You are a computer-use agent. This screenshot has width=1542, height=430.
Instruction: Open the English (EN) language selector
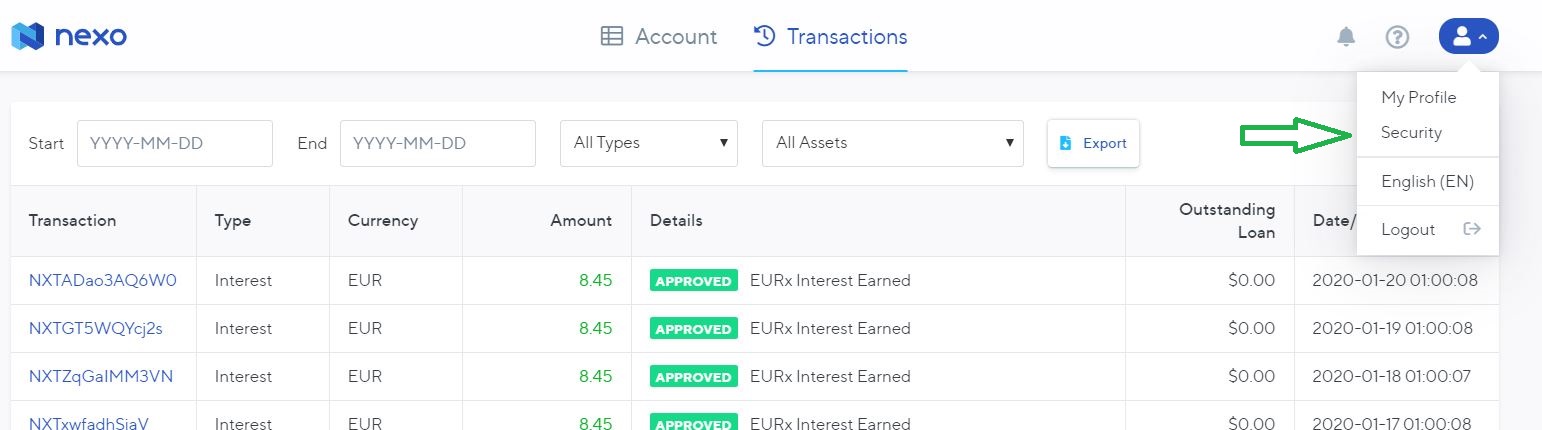(1427, 182)
